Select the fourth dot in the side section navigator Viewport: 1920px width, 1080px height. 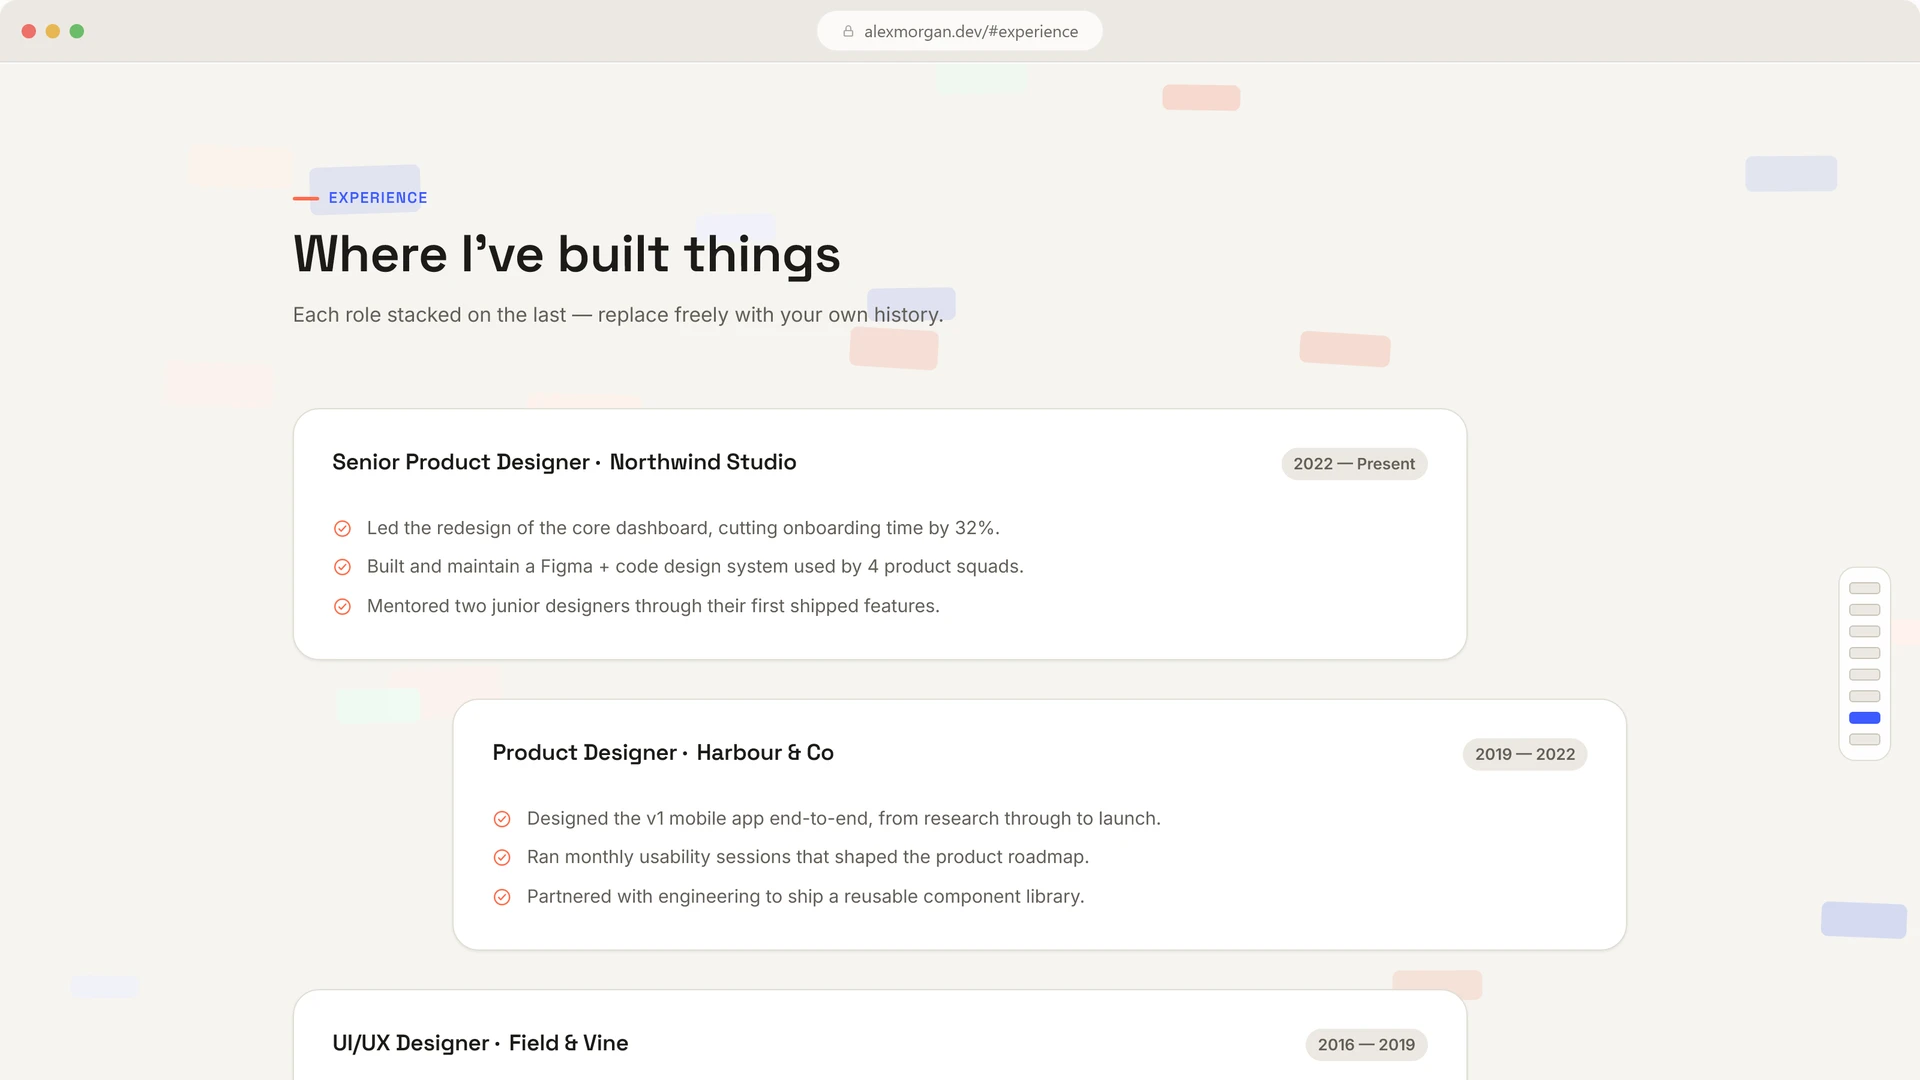[1864, 653]
